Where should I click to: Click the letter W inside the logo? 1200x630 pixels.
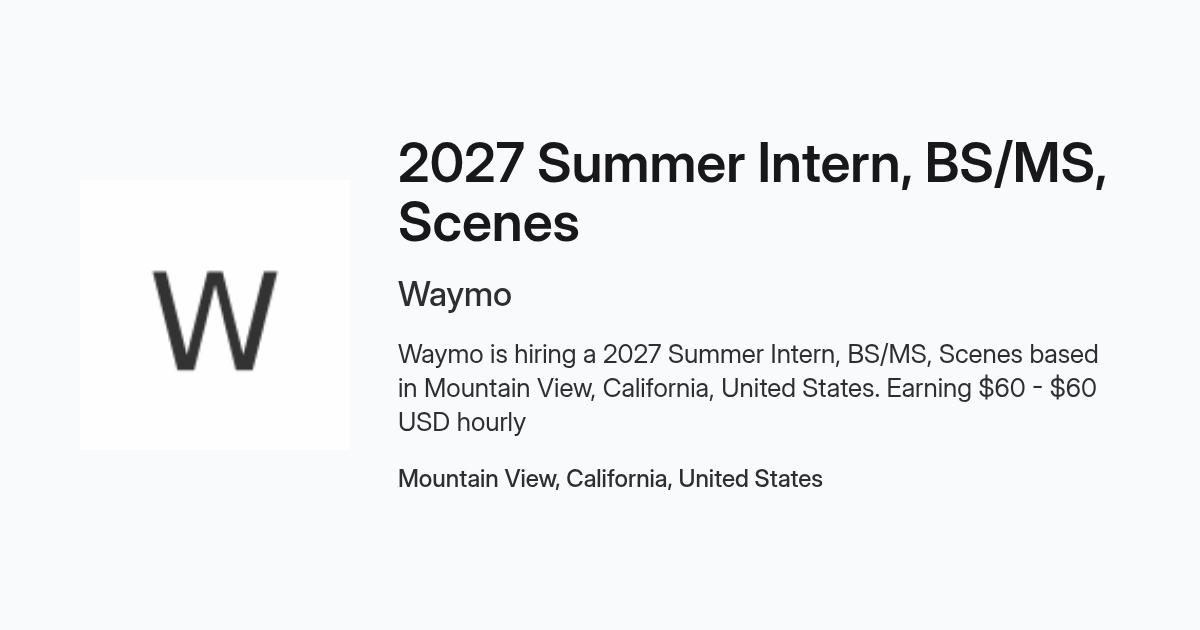click(215, 320)
